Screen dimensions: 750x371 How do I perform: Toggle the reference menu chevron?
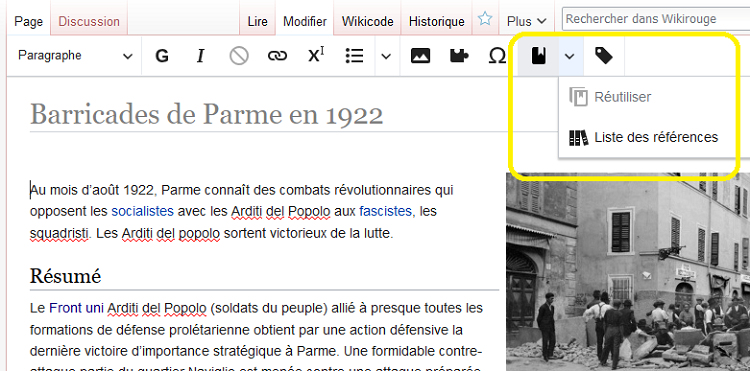569,56
